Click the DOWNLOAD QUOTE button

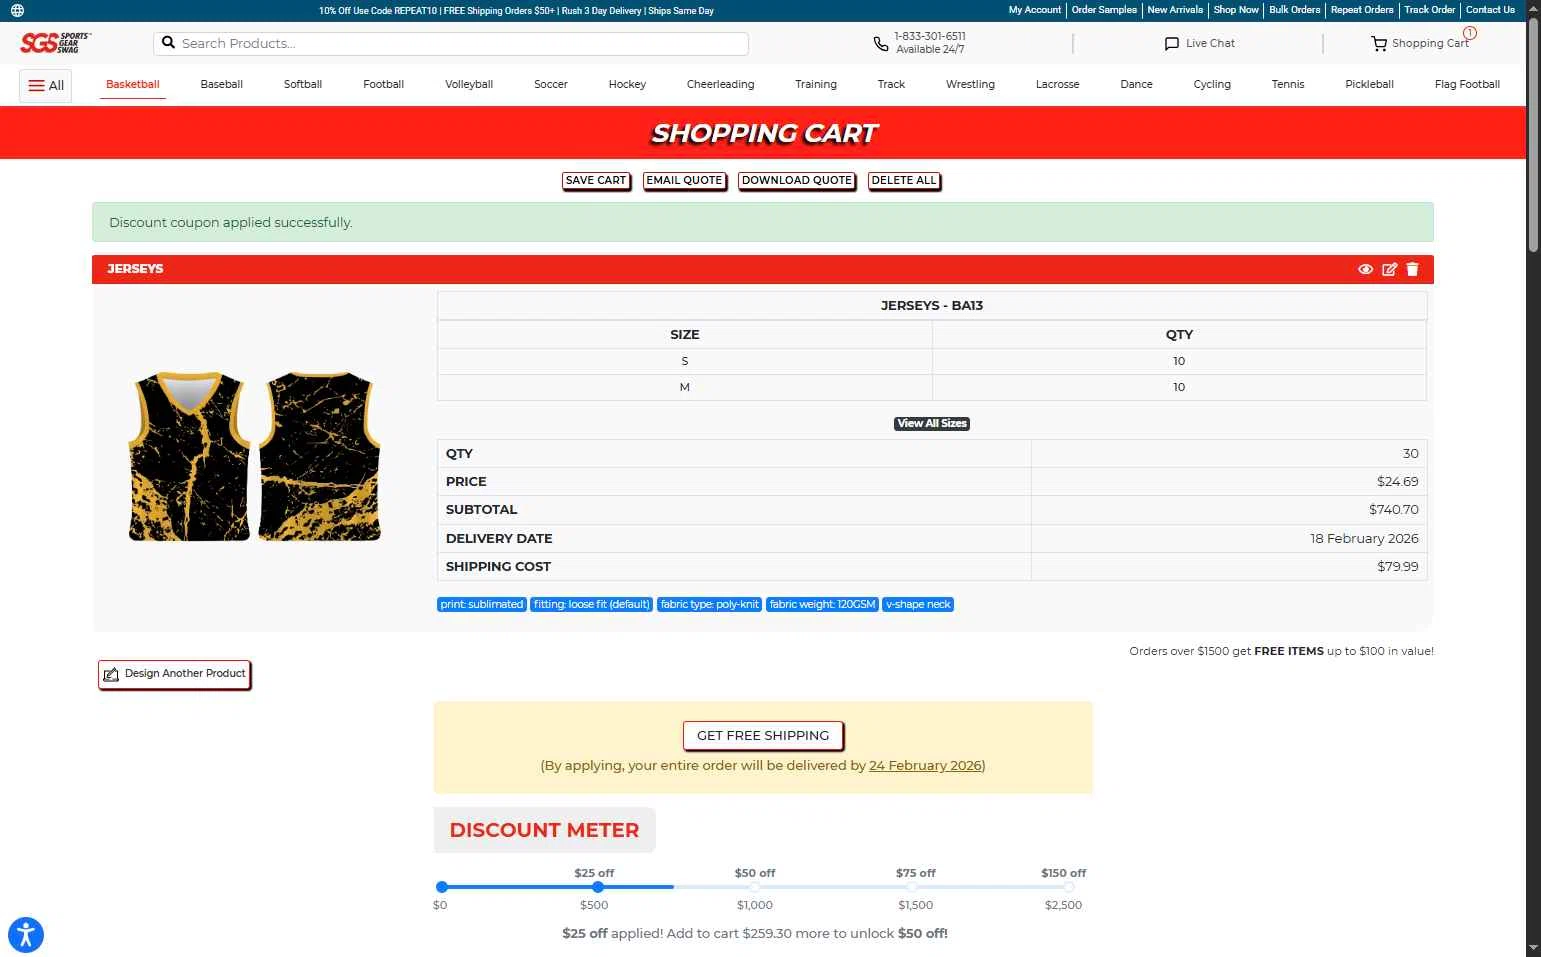[x=797, y=181]
